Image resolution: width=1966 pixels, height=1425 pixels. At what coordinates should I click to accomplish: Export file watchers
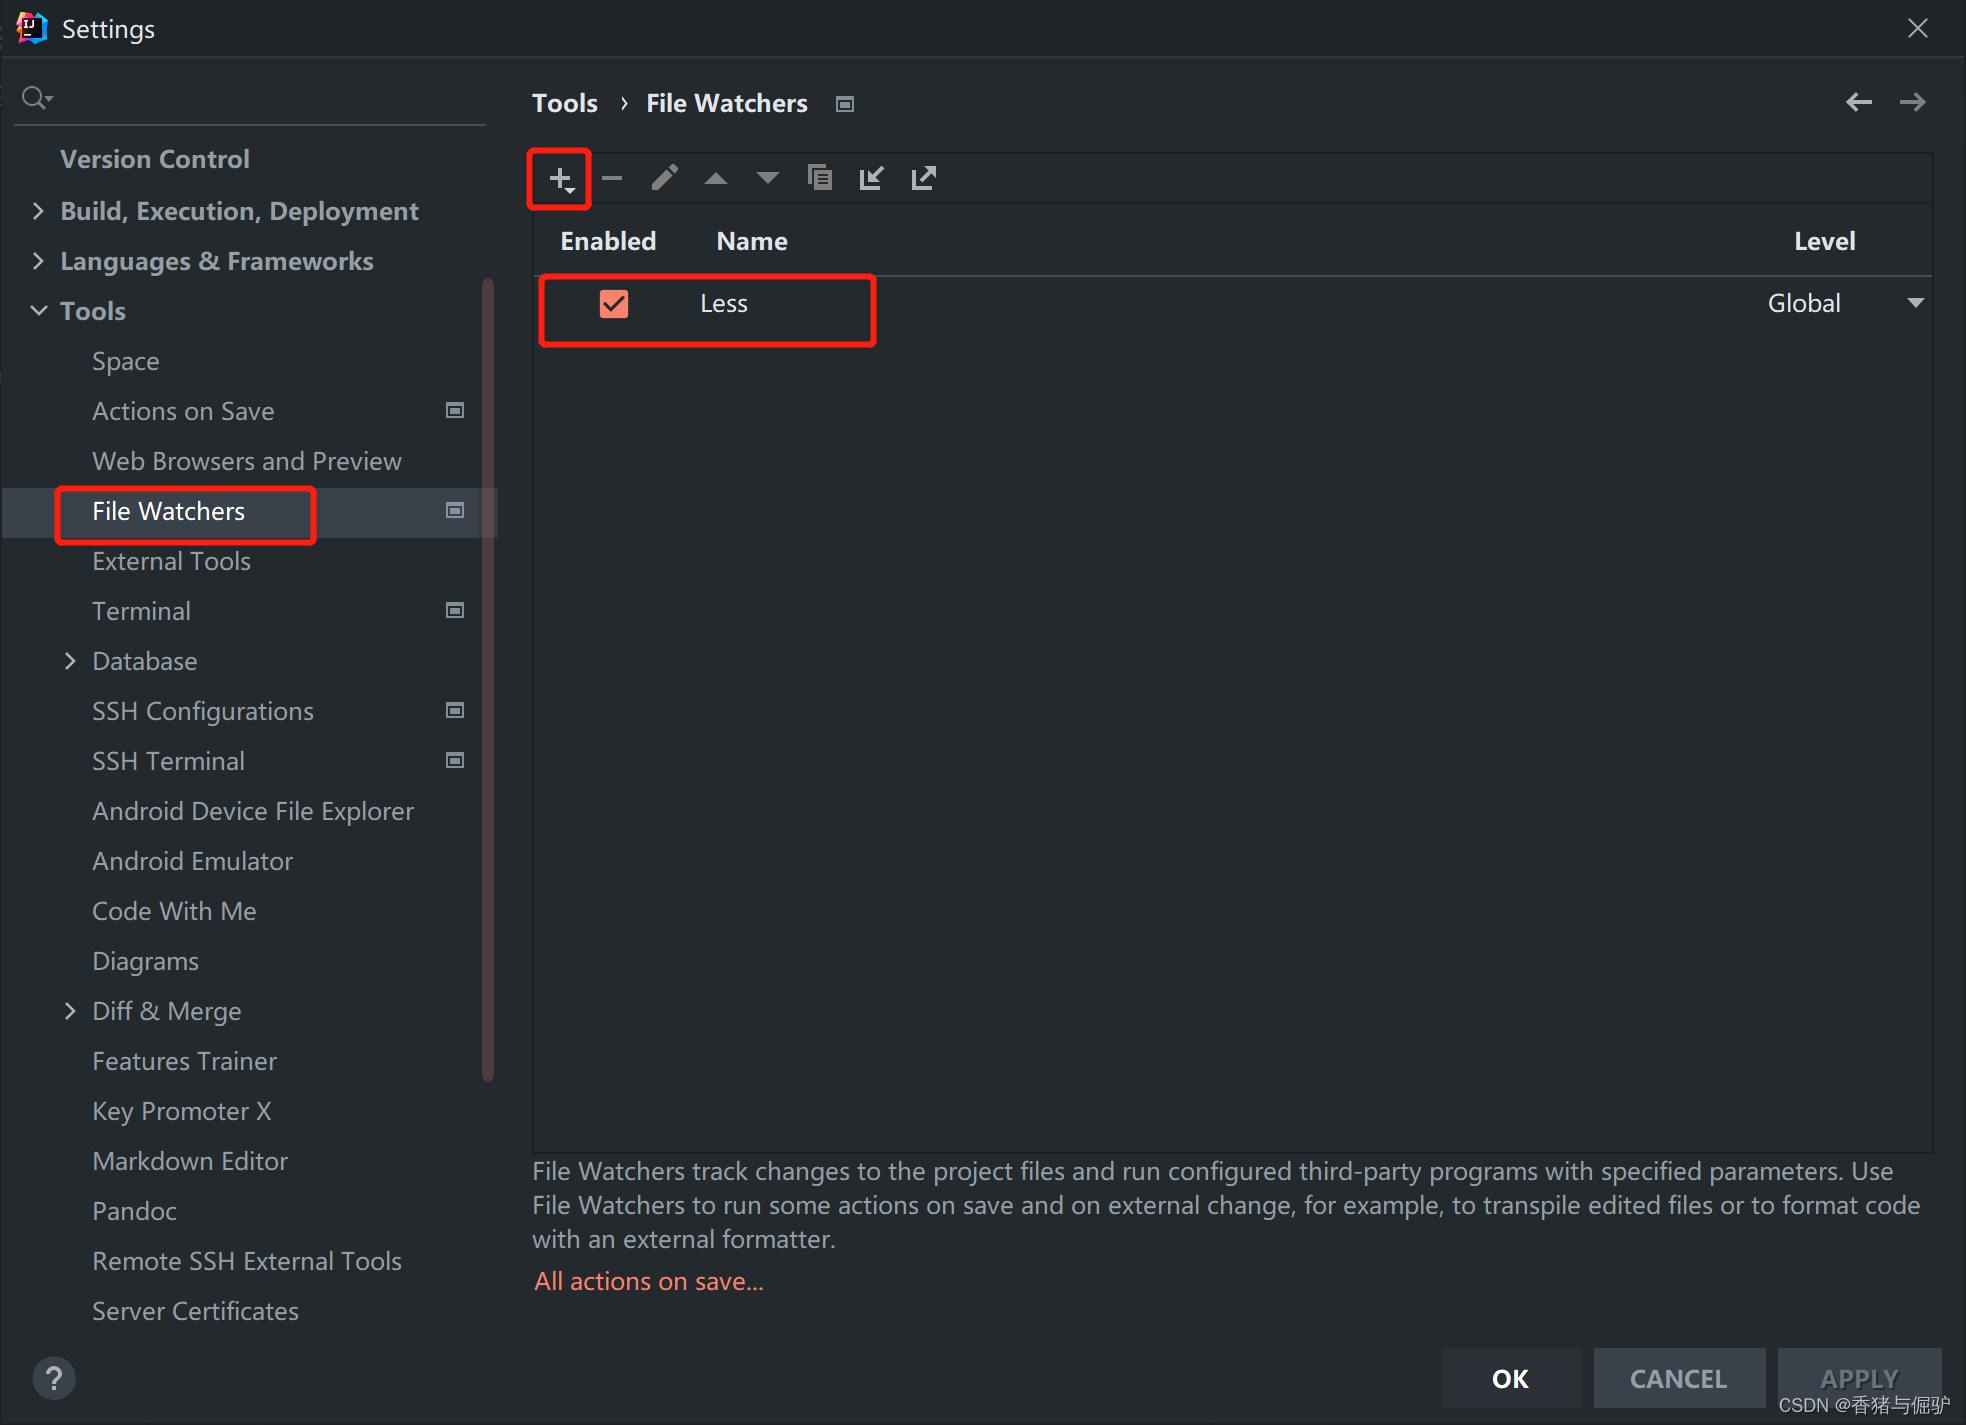tap(923, 179)
